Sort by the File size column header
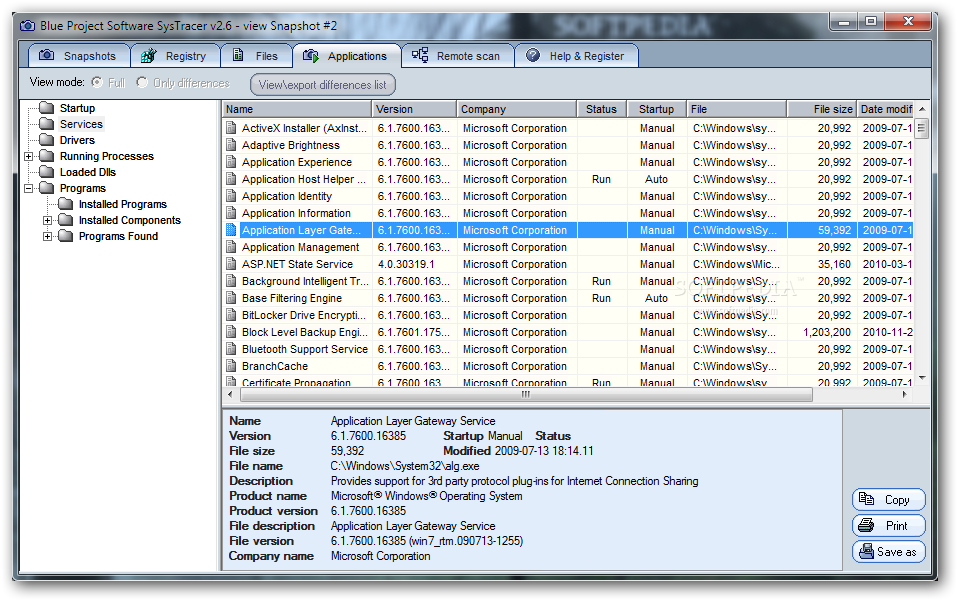 click(822, 109)
